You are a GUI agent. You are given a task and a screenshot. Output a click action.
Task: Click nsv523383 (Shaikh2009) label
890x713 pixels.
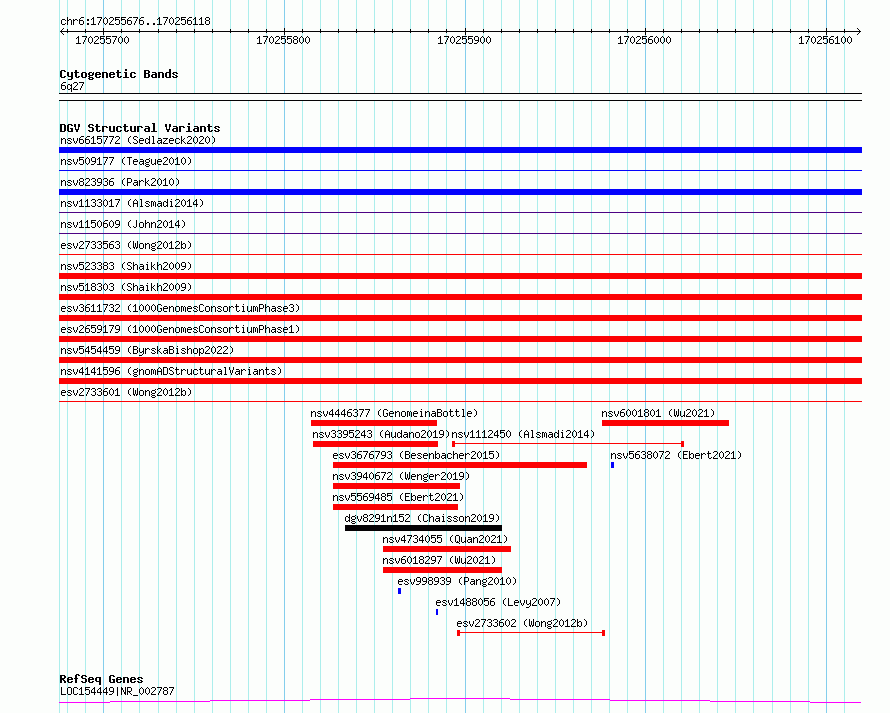tap(126, 266)
